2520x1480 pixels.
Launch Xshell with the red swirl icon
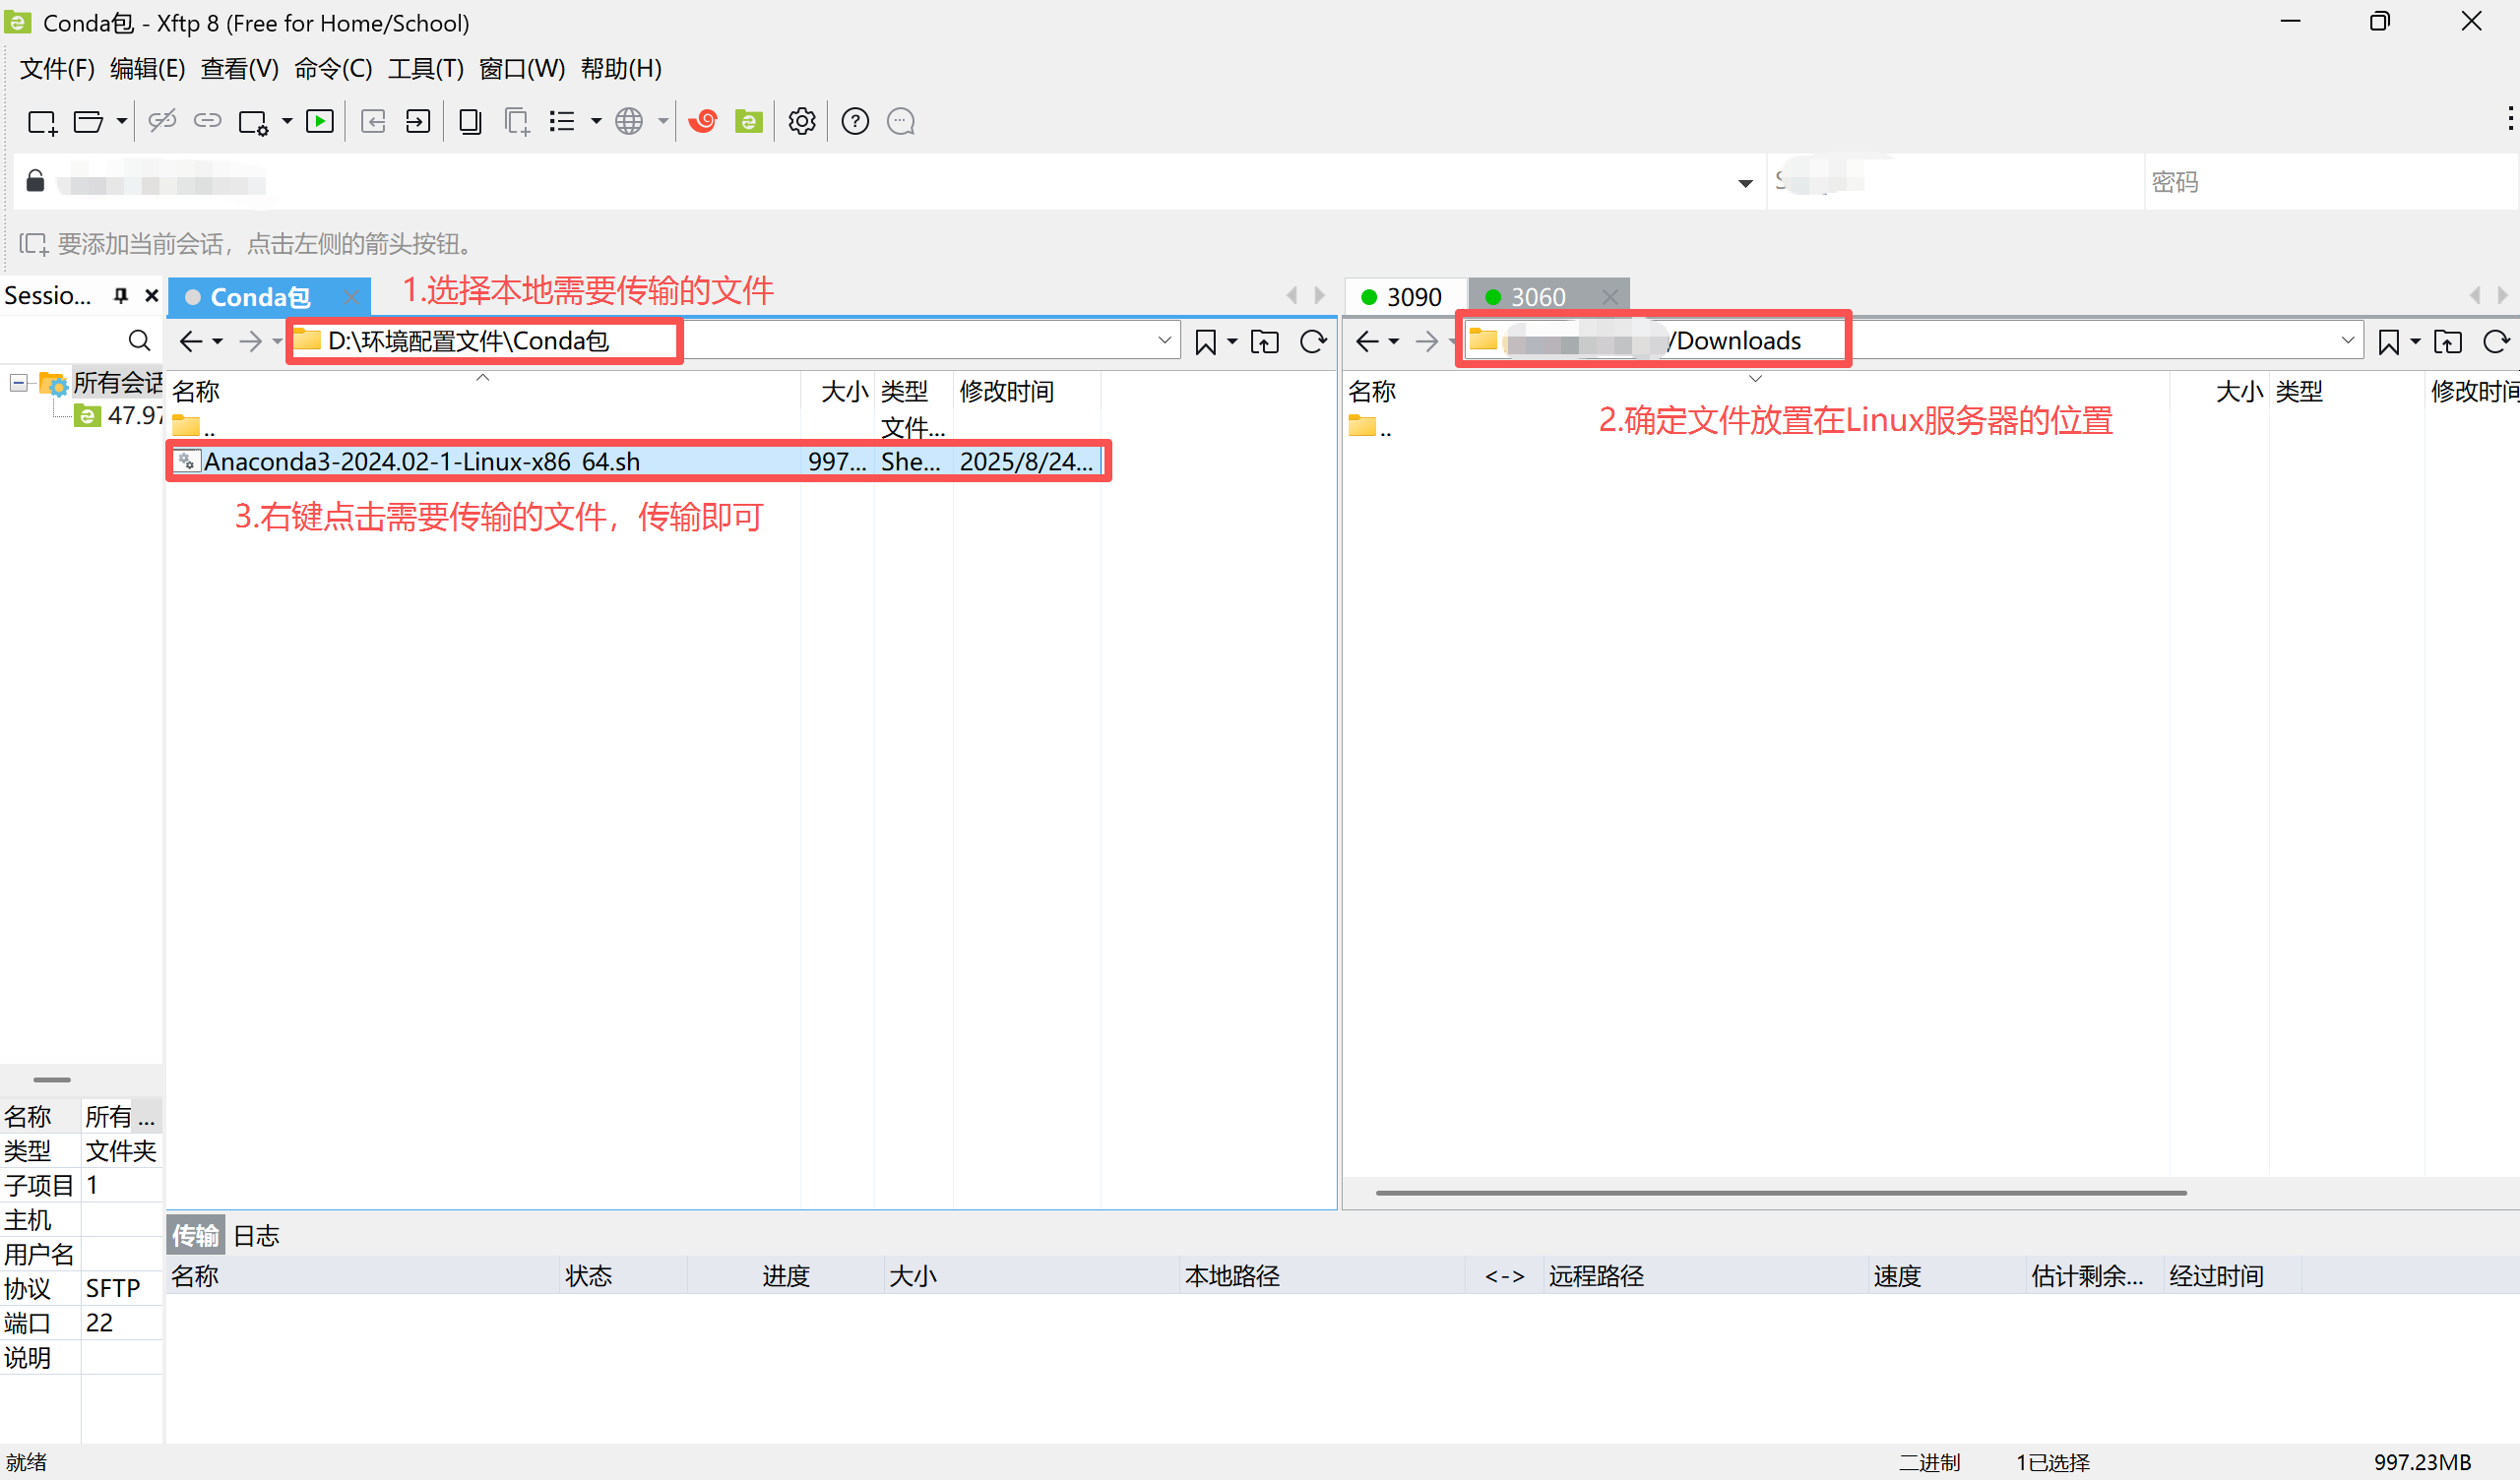(703, 122)
